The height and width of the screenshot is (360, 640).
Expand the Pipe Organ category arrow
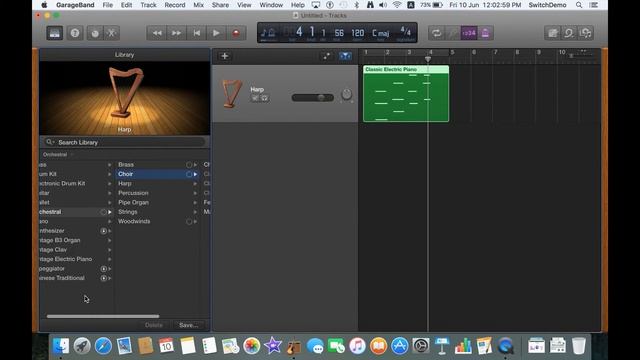click(196, 202)
